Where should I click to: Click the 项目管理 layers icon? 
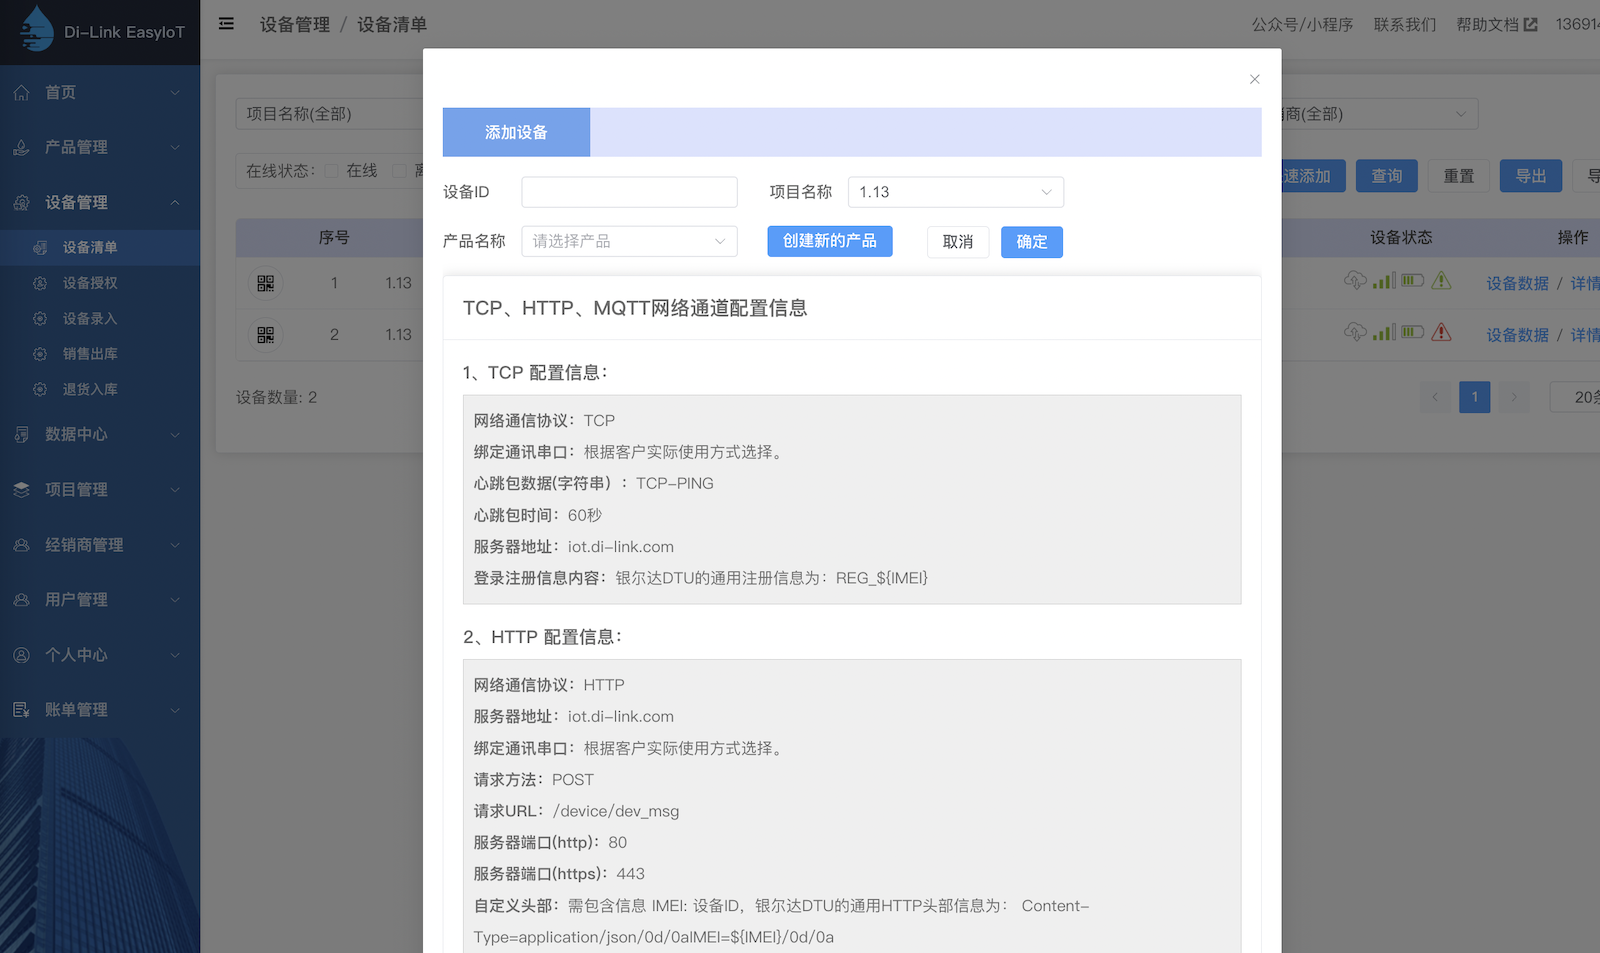[21, 489]
